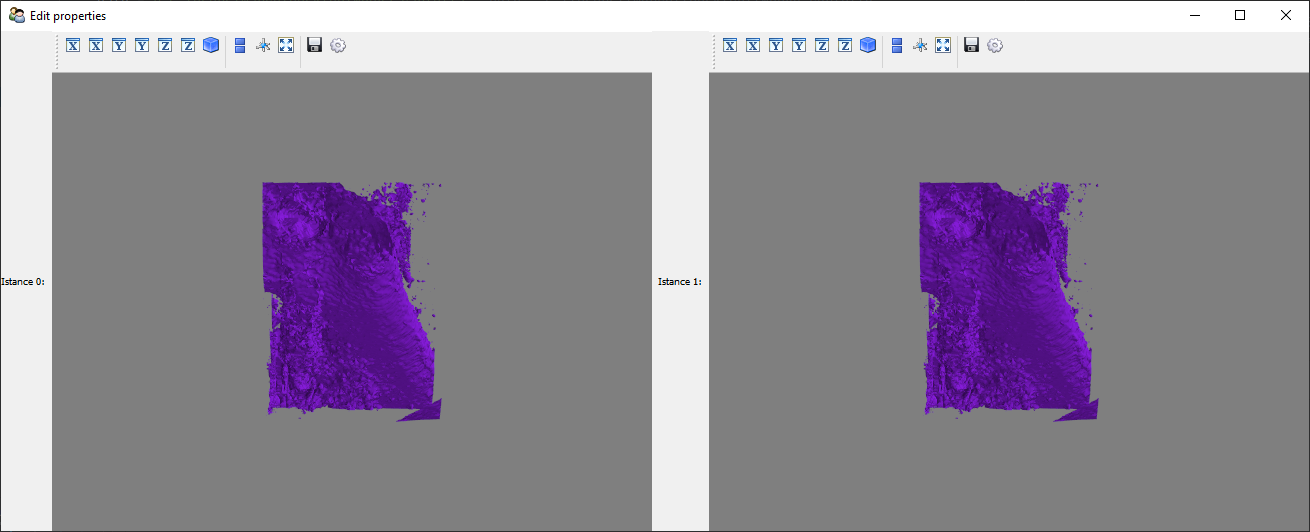This screenshot has width=1310, height=532.
Task: Switch Istance 1 to blue cube 3D view
Action: pos(868,45)
